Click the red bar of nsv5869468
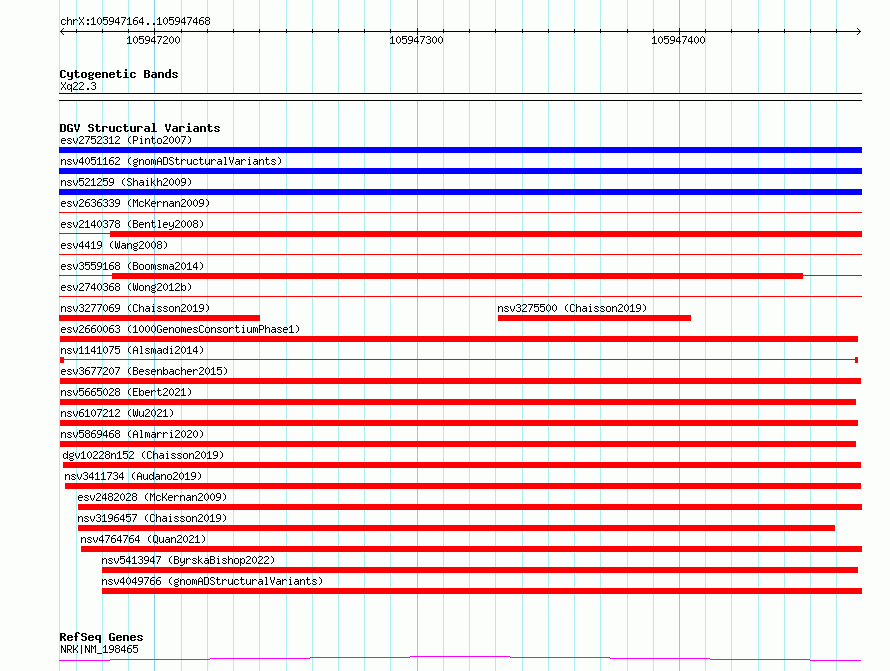890x671 pixels. [457, 444]
